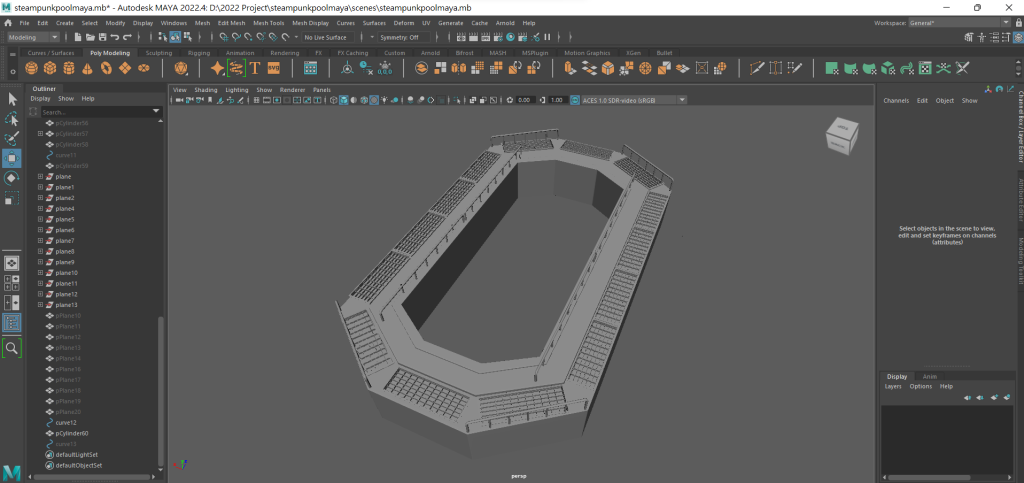
Task: Click the SVG import shelf icon
Action: click(x=274, y=68)
